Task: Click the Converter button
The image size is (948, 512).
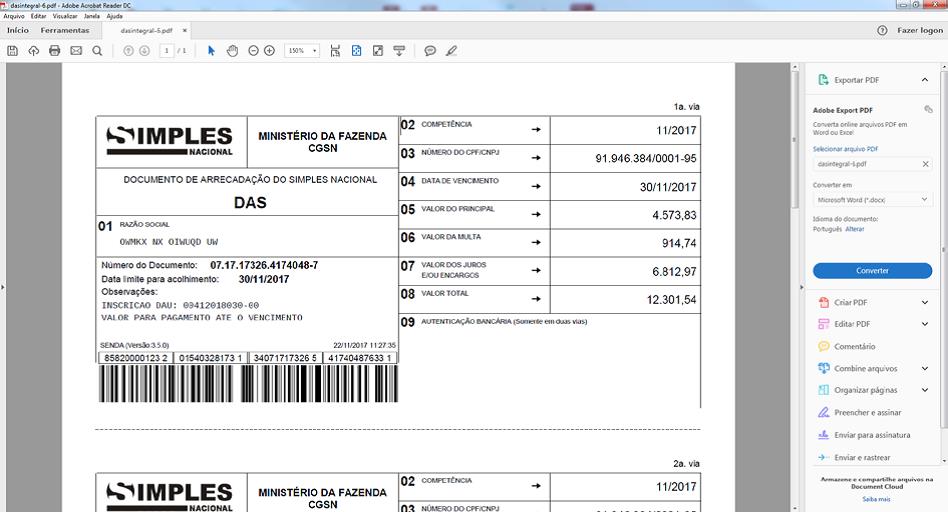Action: coord(872,271)
